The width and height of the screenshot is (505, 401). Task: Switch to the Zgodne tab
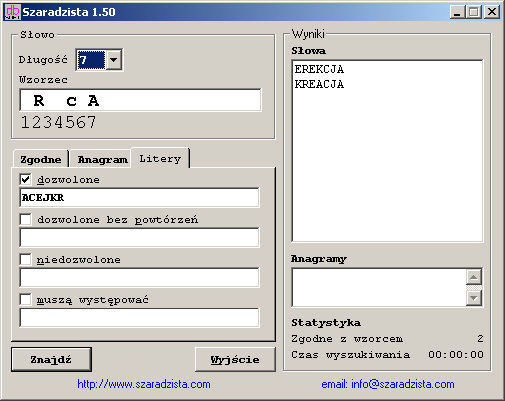41,159
